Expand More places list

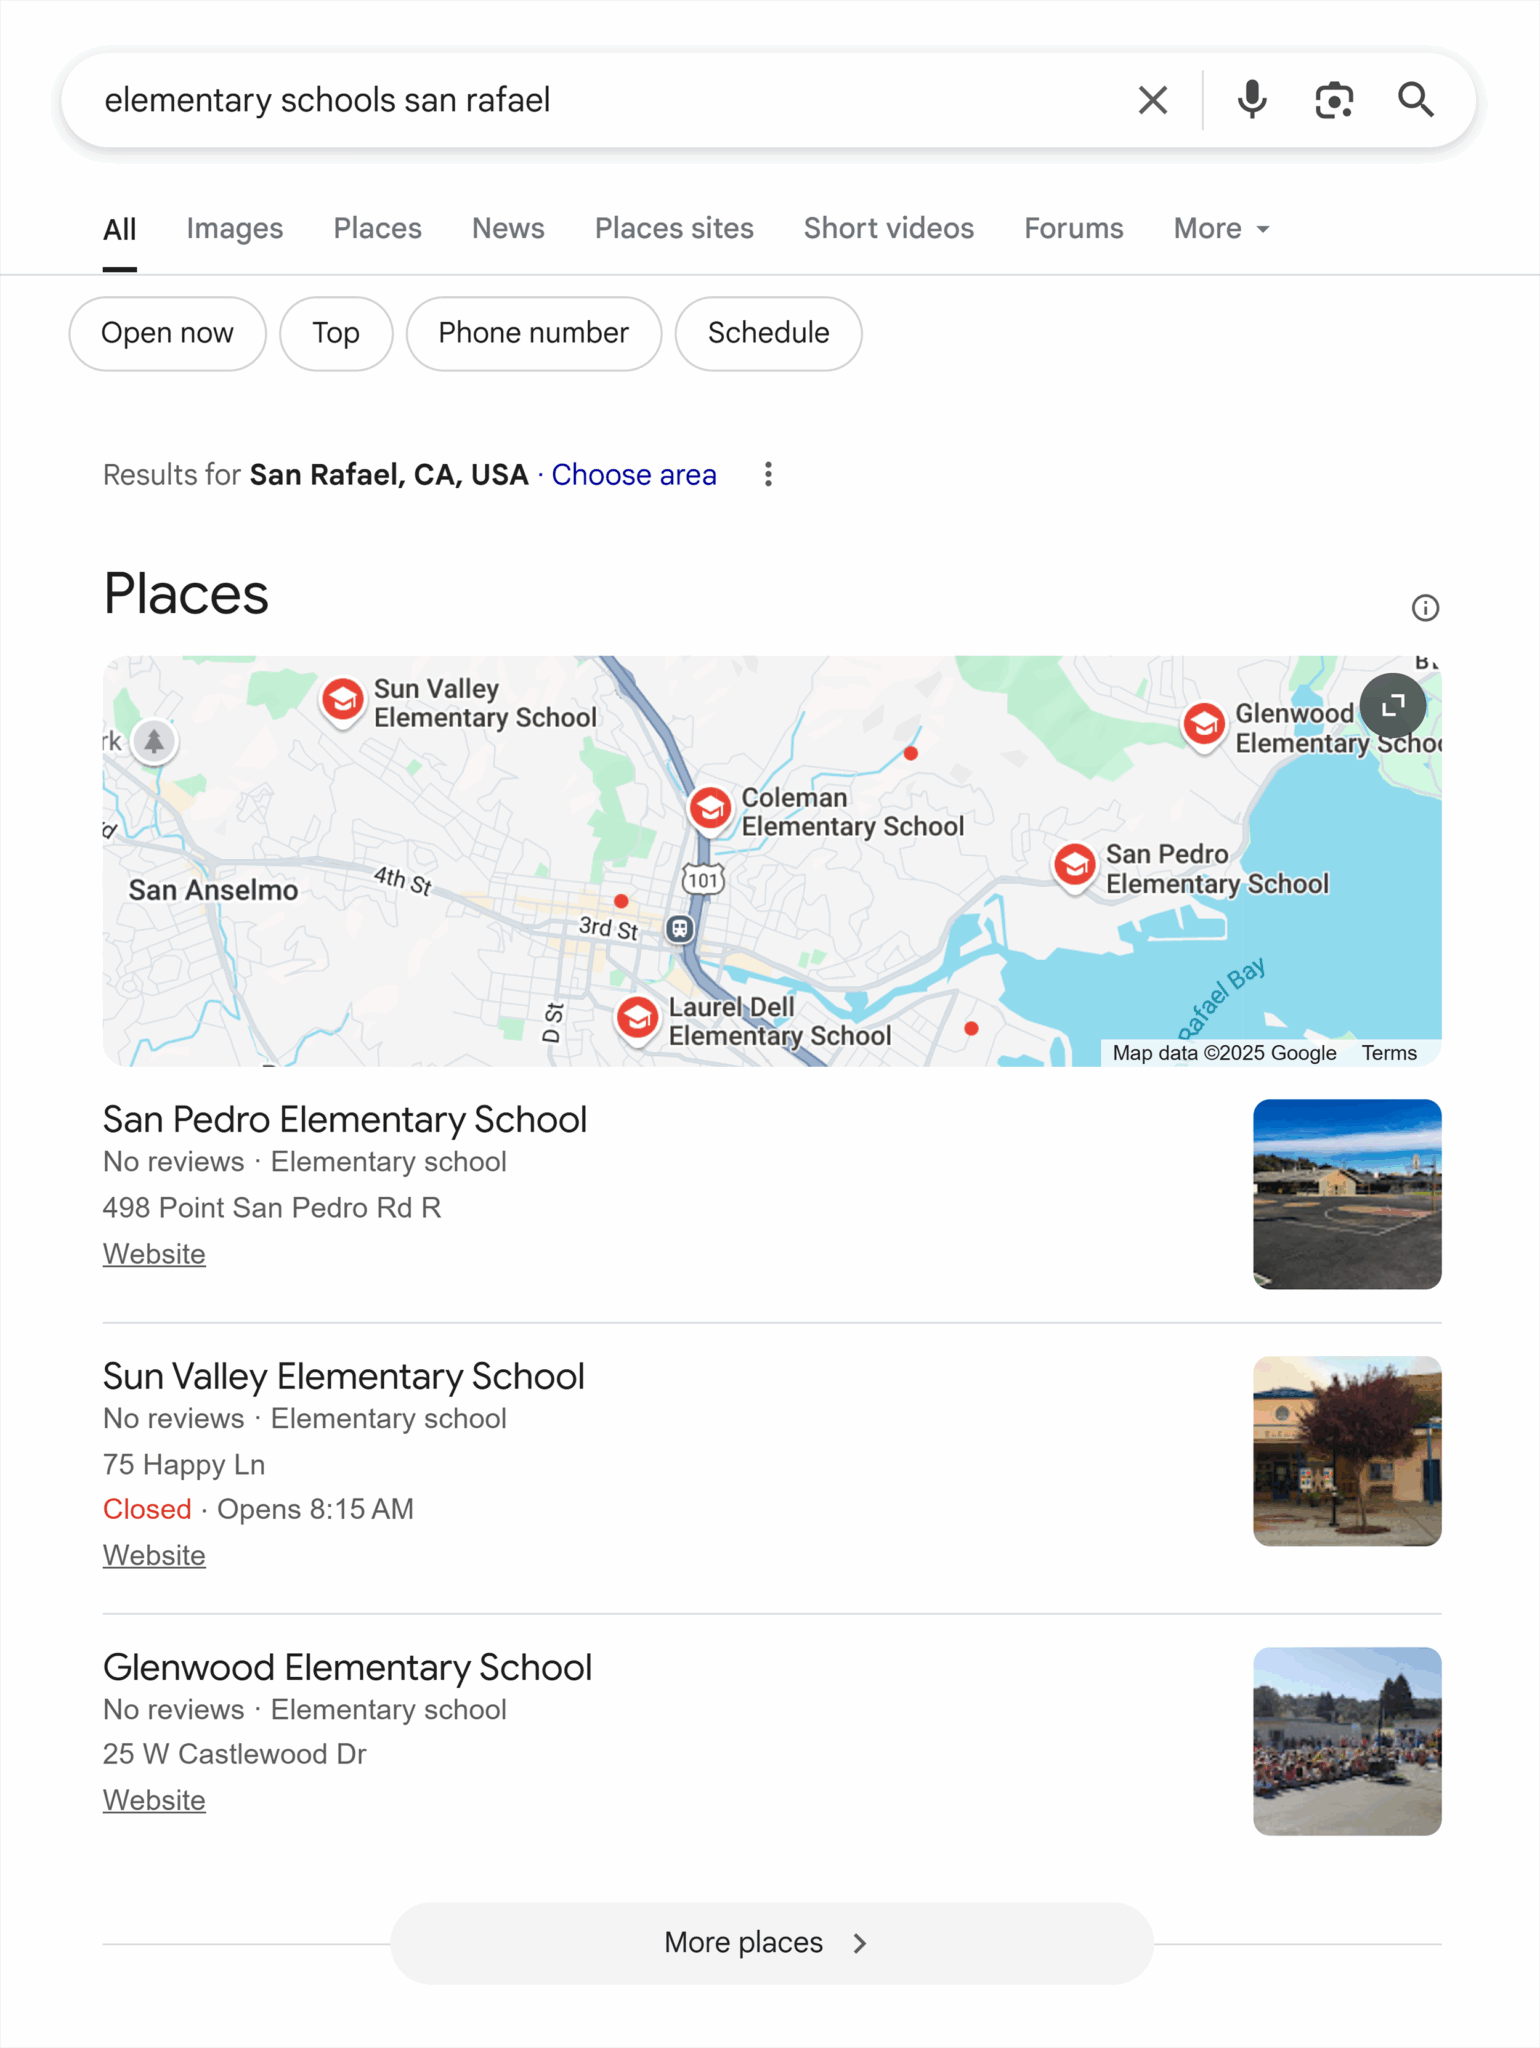click(771, 1943)
